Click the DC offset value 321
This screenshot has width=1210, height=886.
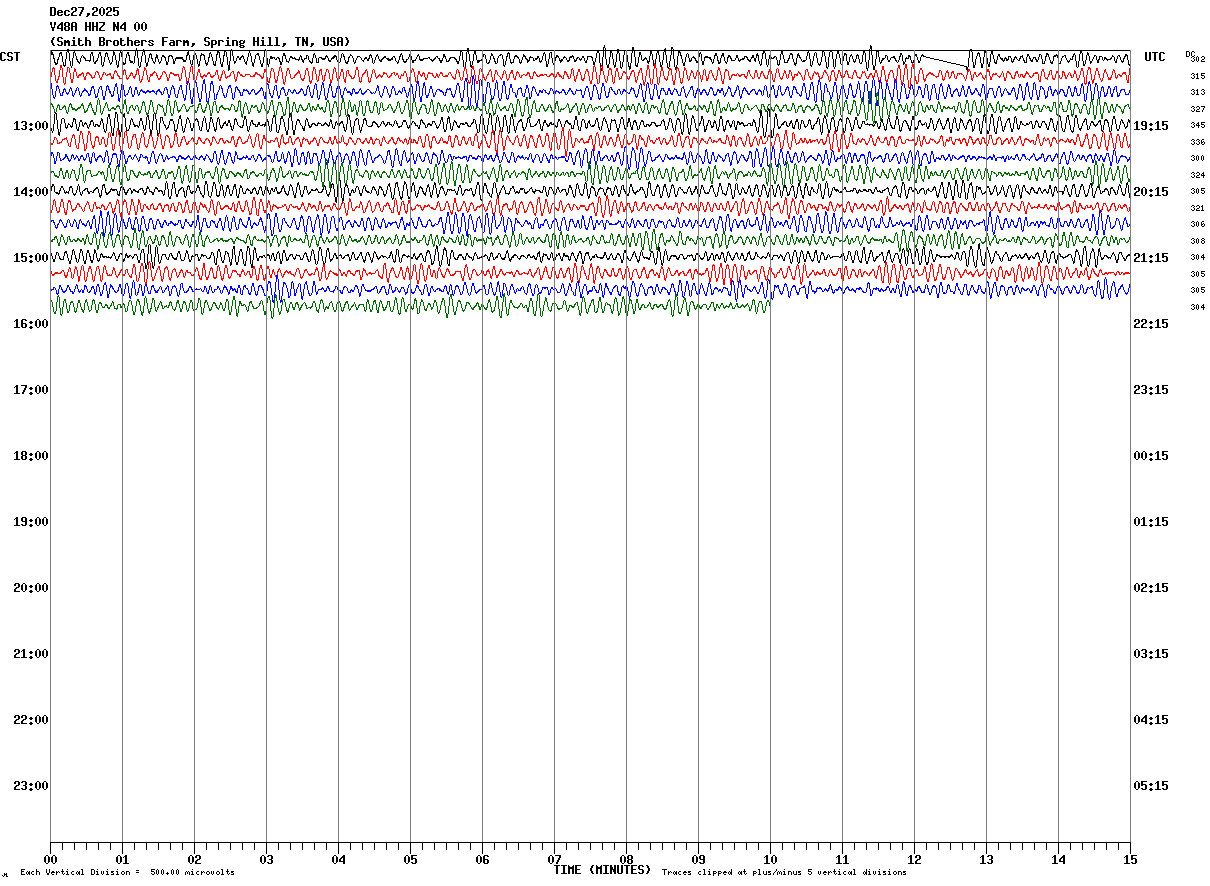click(x=1197, y=208)
